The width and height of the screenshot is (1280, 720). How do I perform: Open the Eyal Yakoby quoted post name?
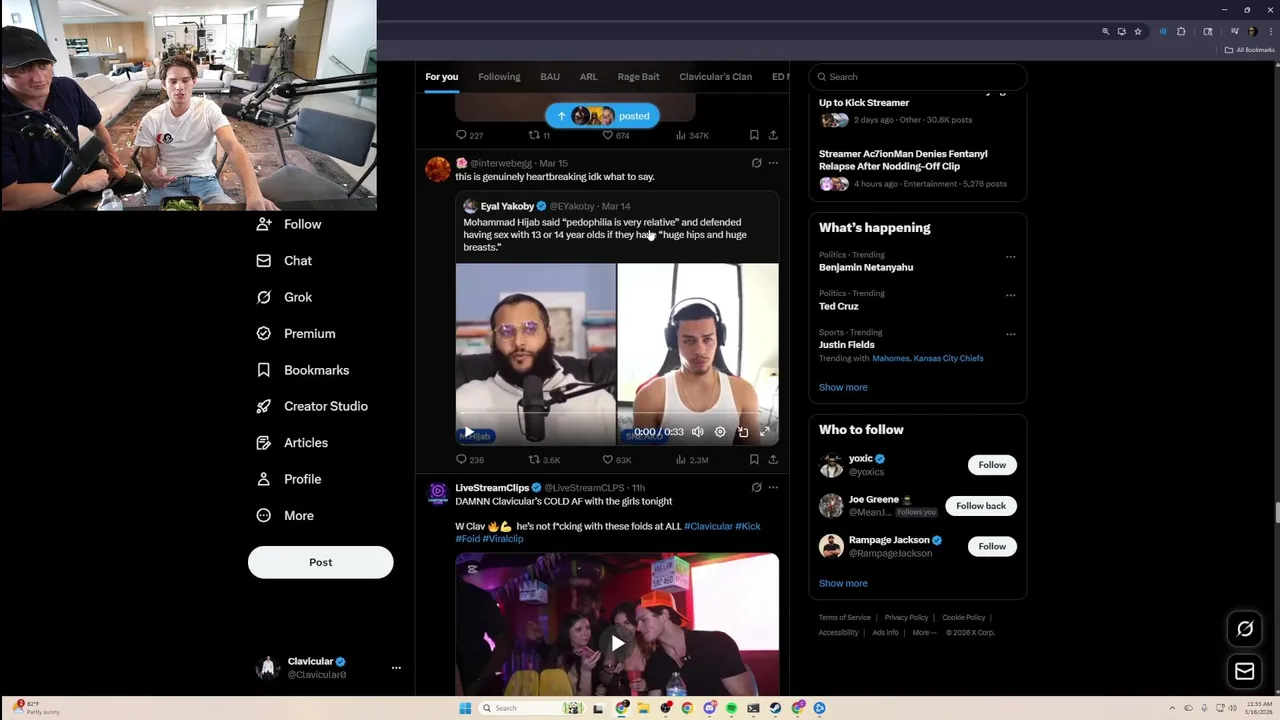pyautogui.click(x=507, y=206)
